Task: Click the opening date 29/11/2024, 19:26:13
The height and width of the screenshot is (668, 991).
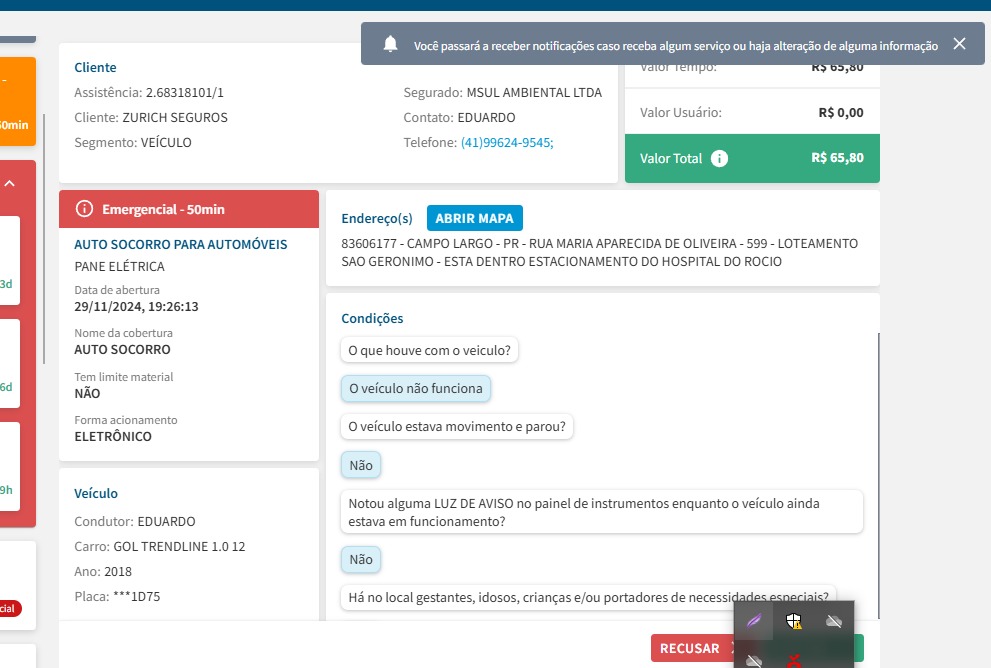Action: 137,307
